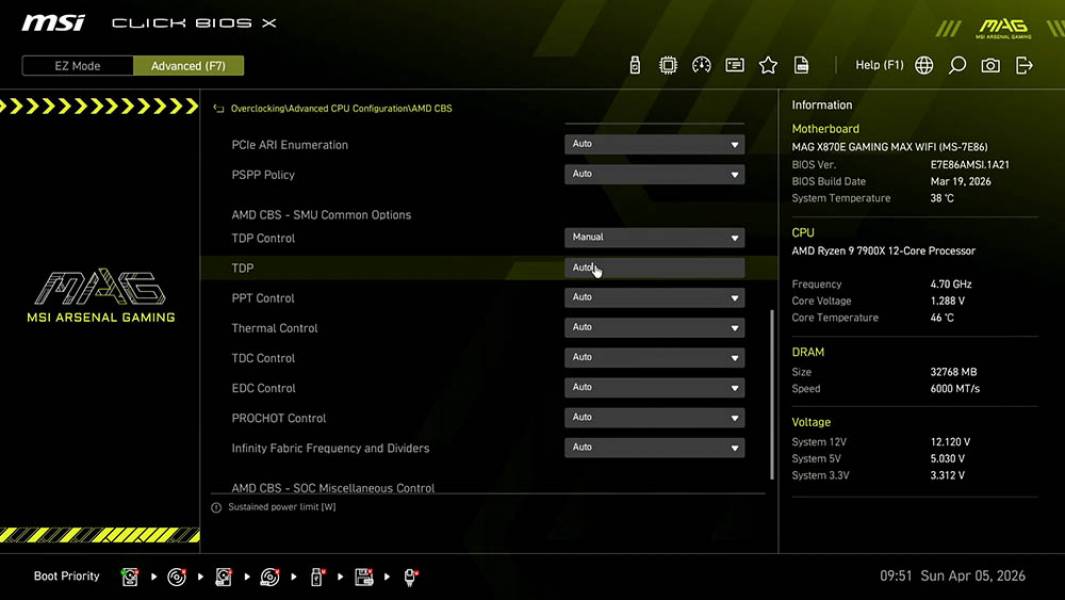Expand the Infinity Fabric Frequency and Dividers dropdown

point(654,447)
